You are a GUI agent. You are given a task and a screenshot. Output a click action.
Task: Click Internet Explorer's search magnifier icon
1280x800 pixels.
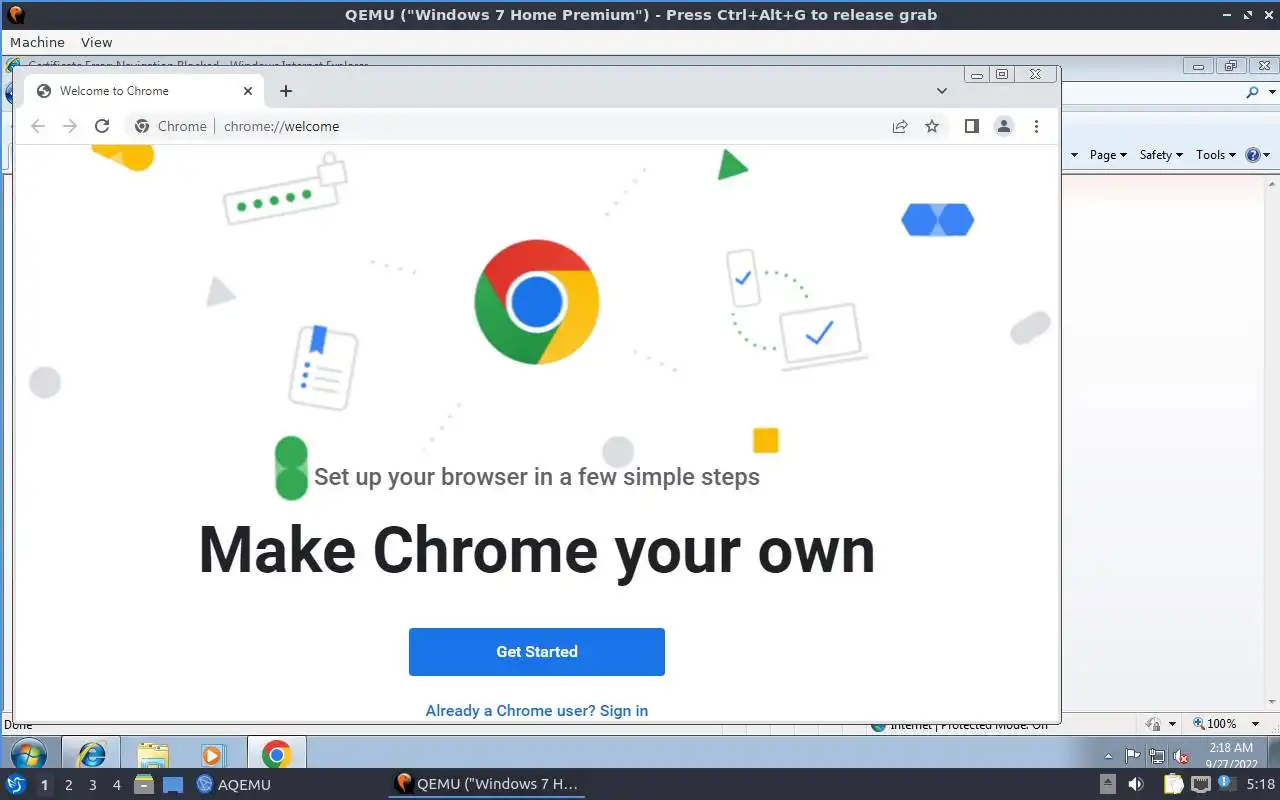coord(1253,92)
